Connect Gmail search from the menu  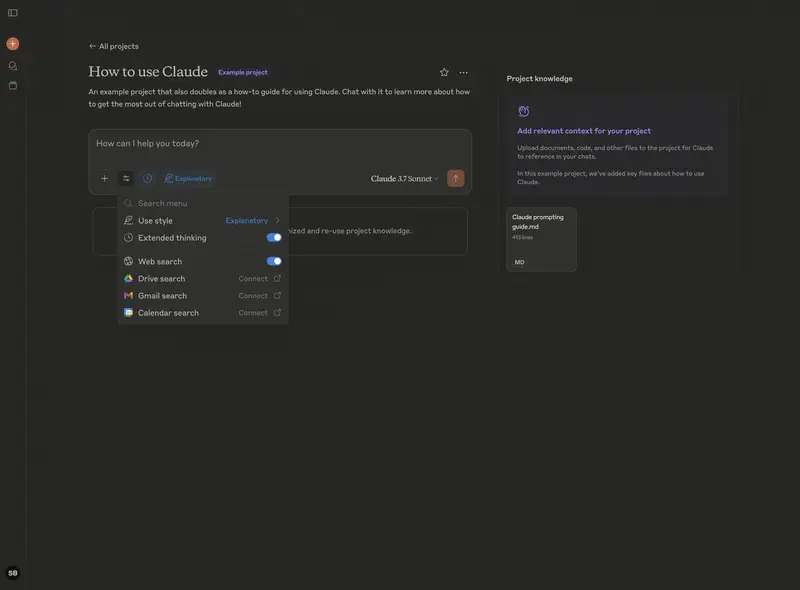(259, 296)
